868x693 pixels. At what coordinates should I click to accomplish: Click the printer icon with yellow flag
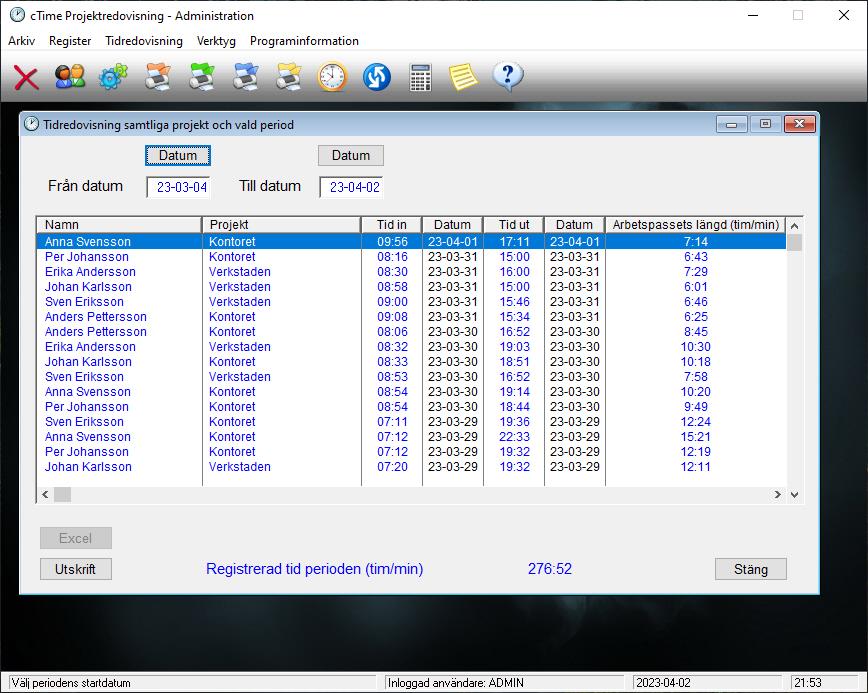290,77
